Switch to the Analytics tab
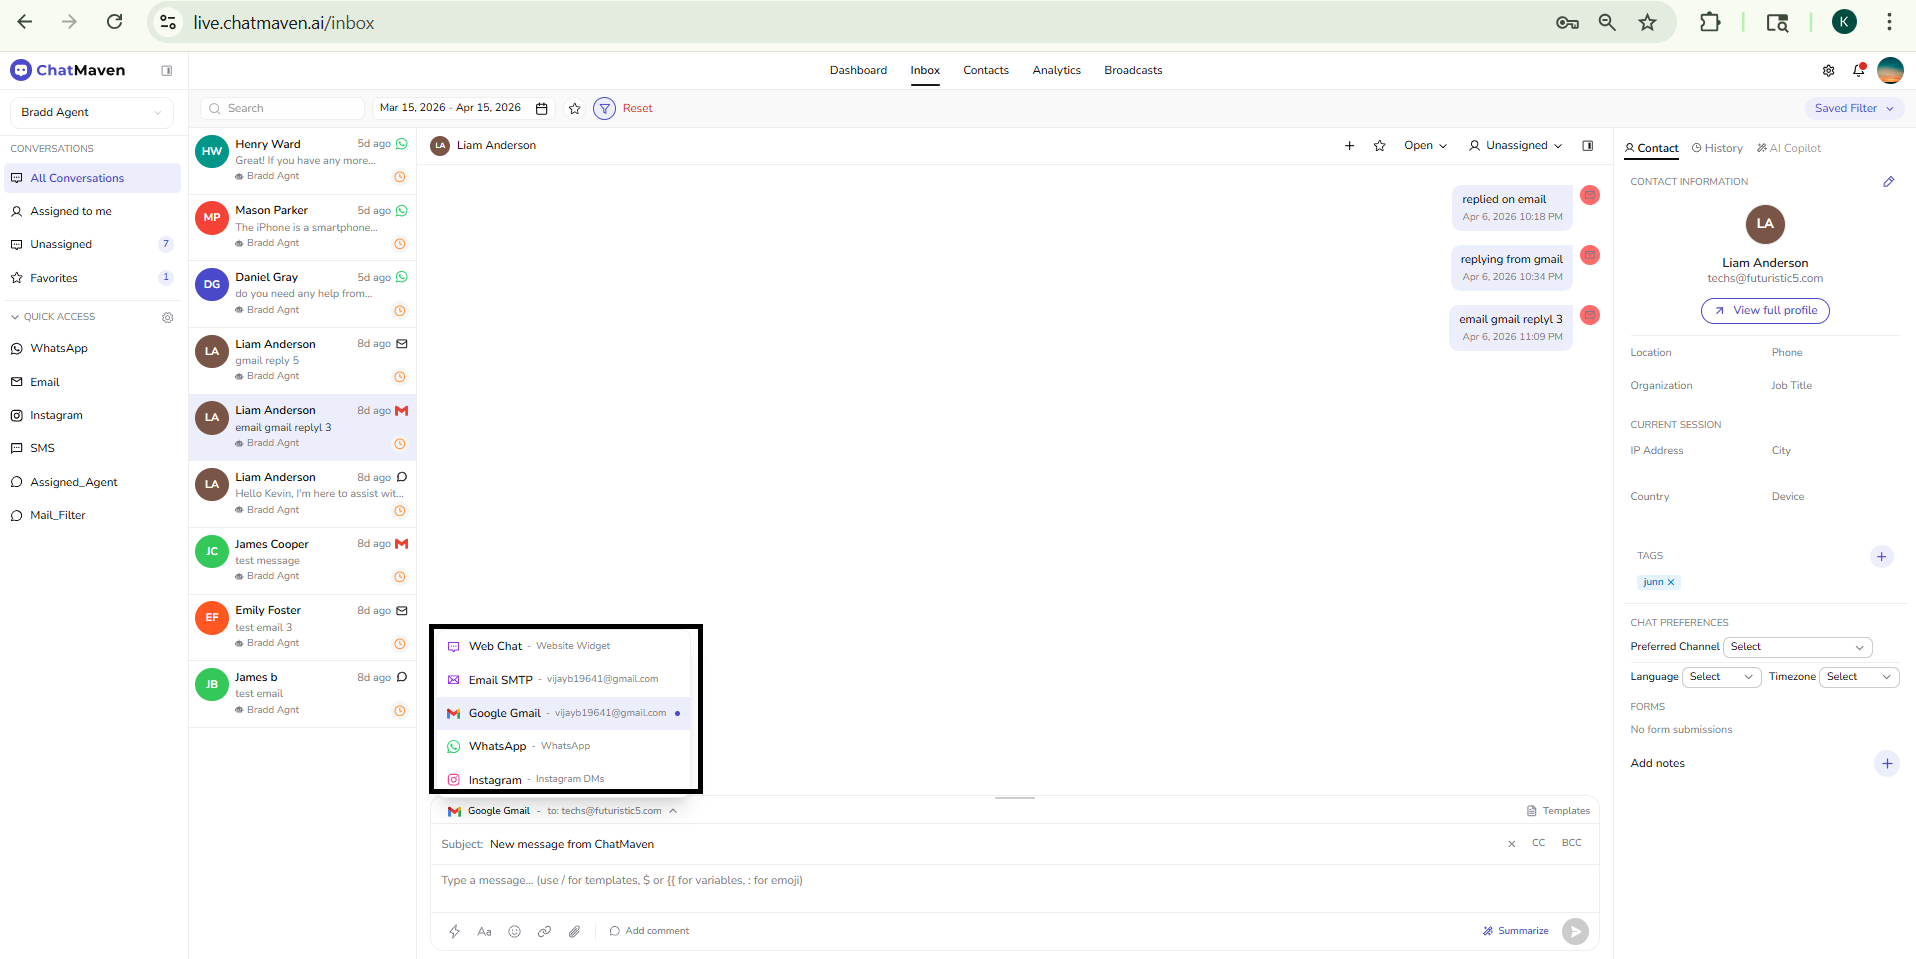 pos(1056,70)
